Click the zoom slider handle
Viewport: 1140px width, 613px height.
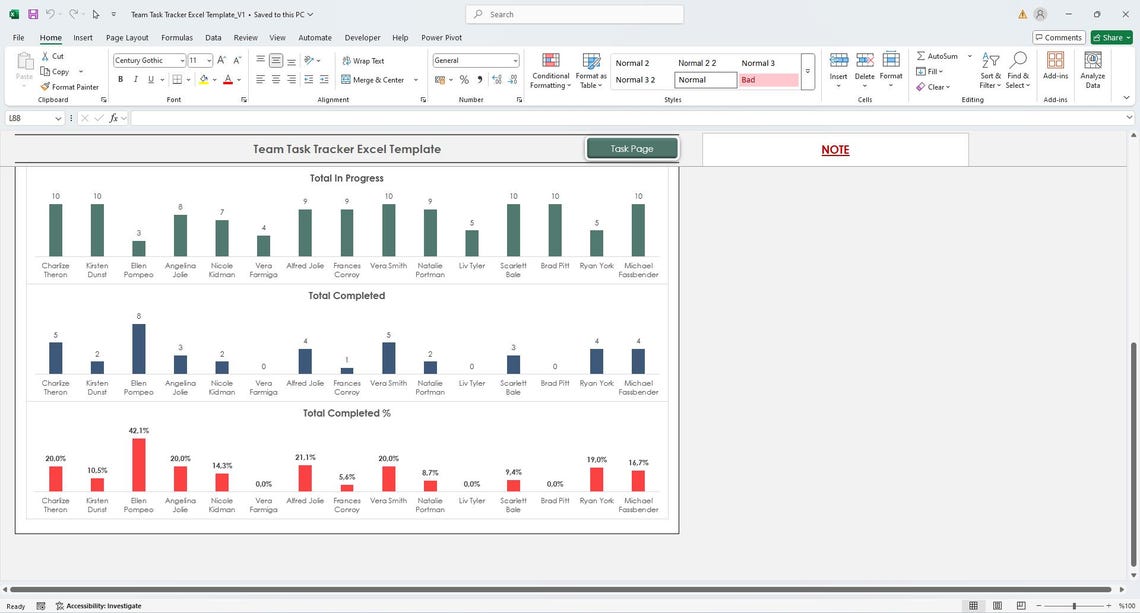coord(1074,606)
